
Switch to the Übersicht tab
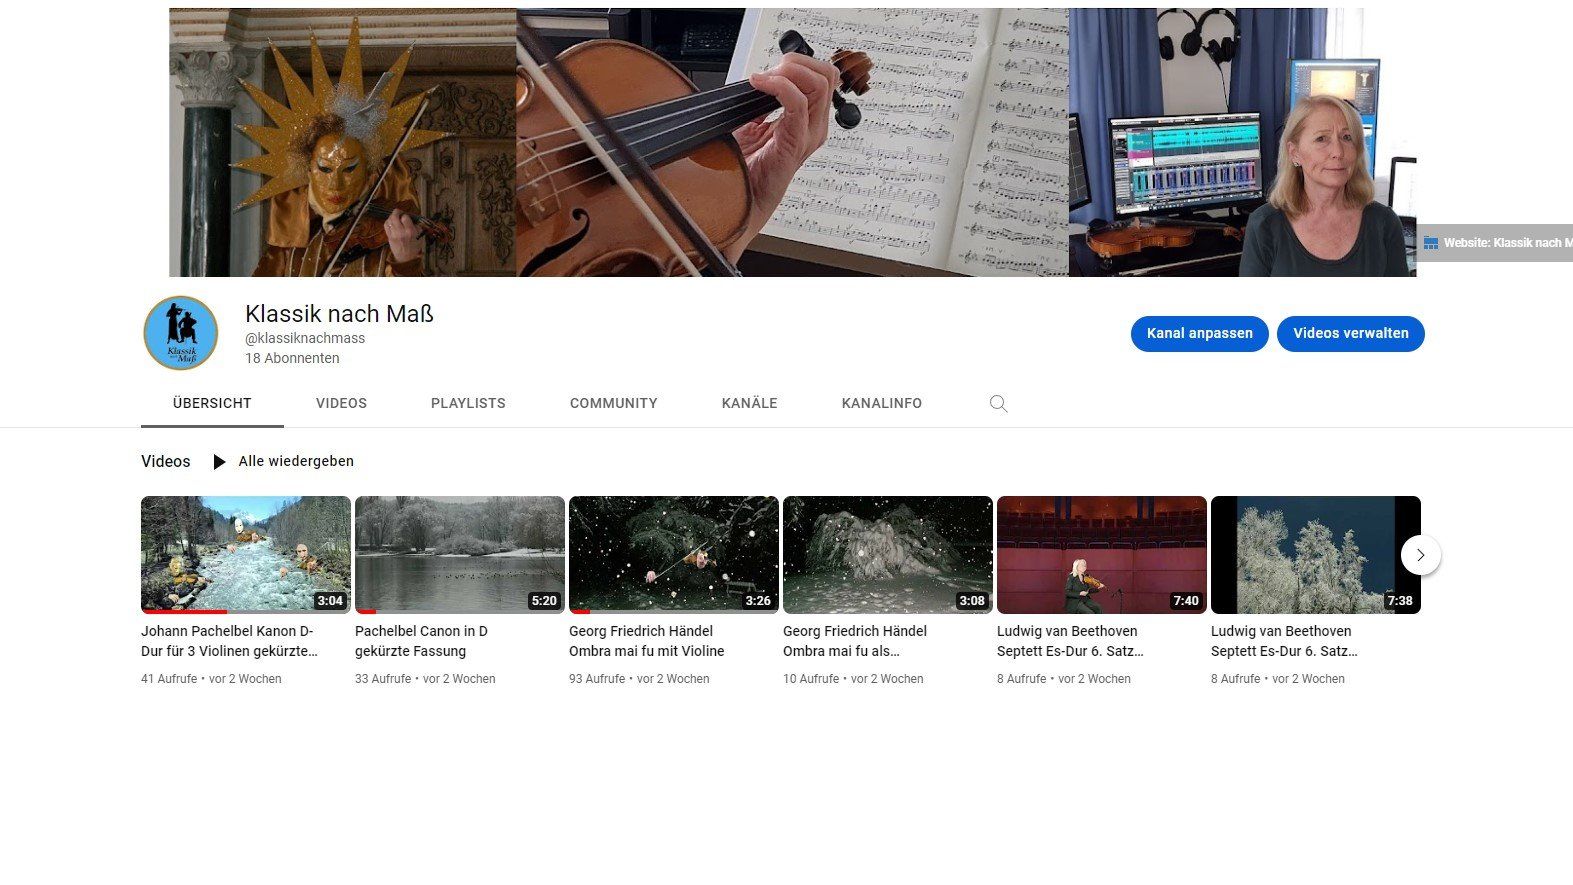pyautogui.click(x=212, y=403)
